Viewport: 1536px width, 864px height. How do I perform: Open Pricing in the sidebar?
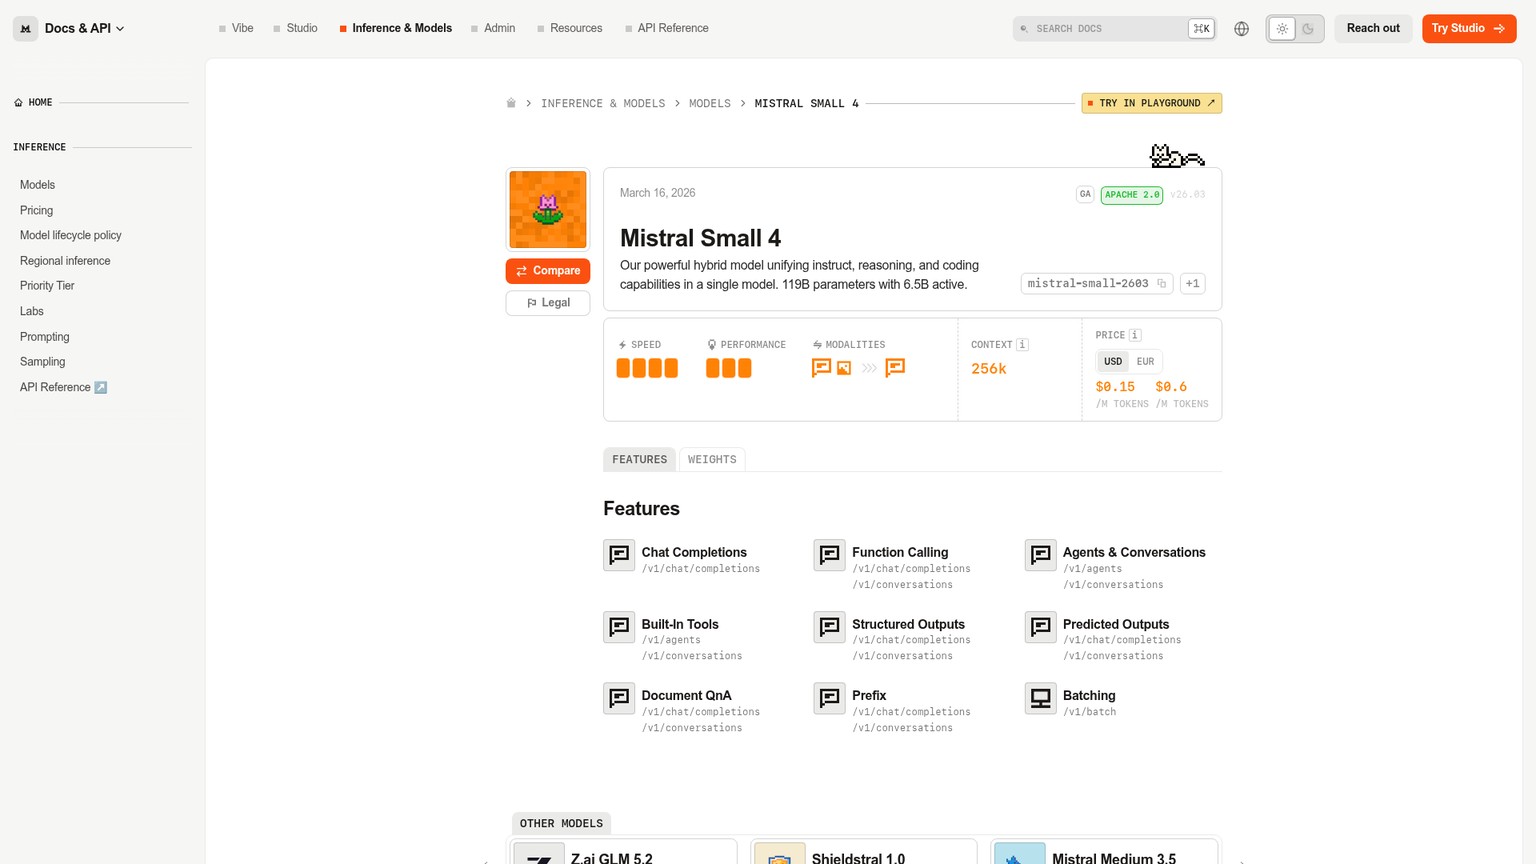[x=36, y=211]
